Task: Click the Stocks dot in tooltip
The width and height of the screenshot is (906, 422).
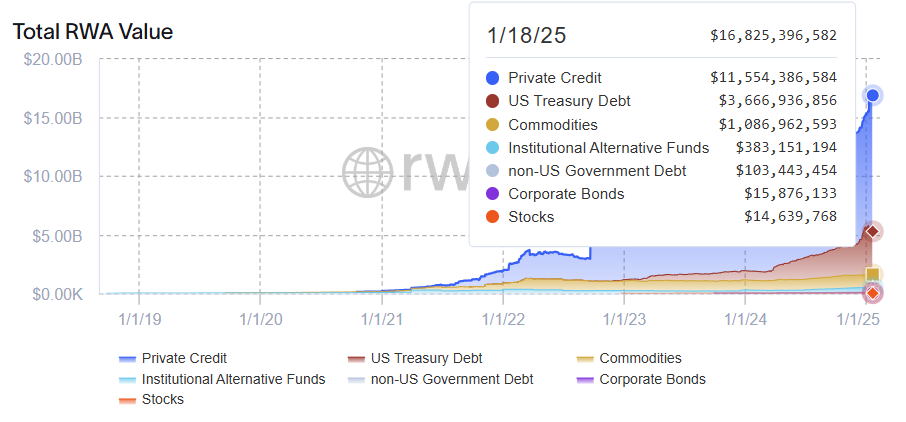Action: click(492, 217)
